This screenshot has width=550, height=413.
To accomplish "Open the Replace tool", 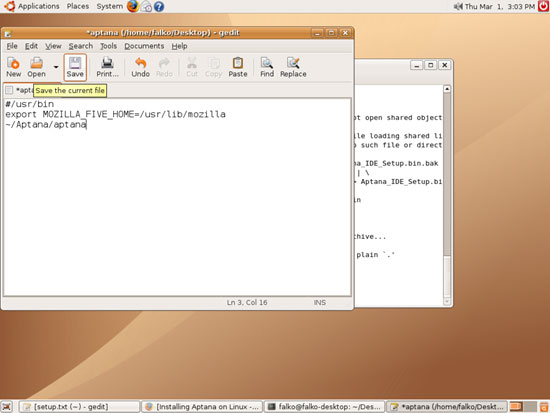I will pyautogui.click(x=293, y=67).
